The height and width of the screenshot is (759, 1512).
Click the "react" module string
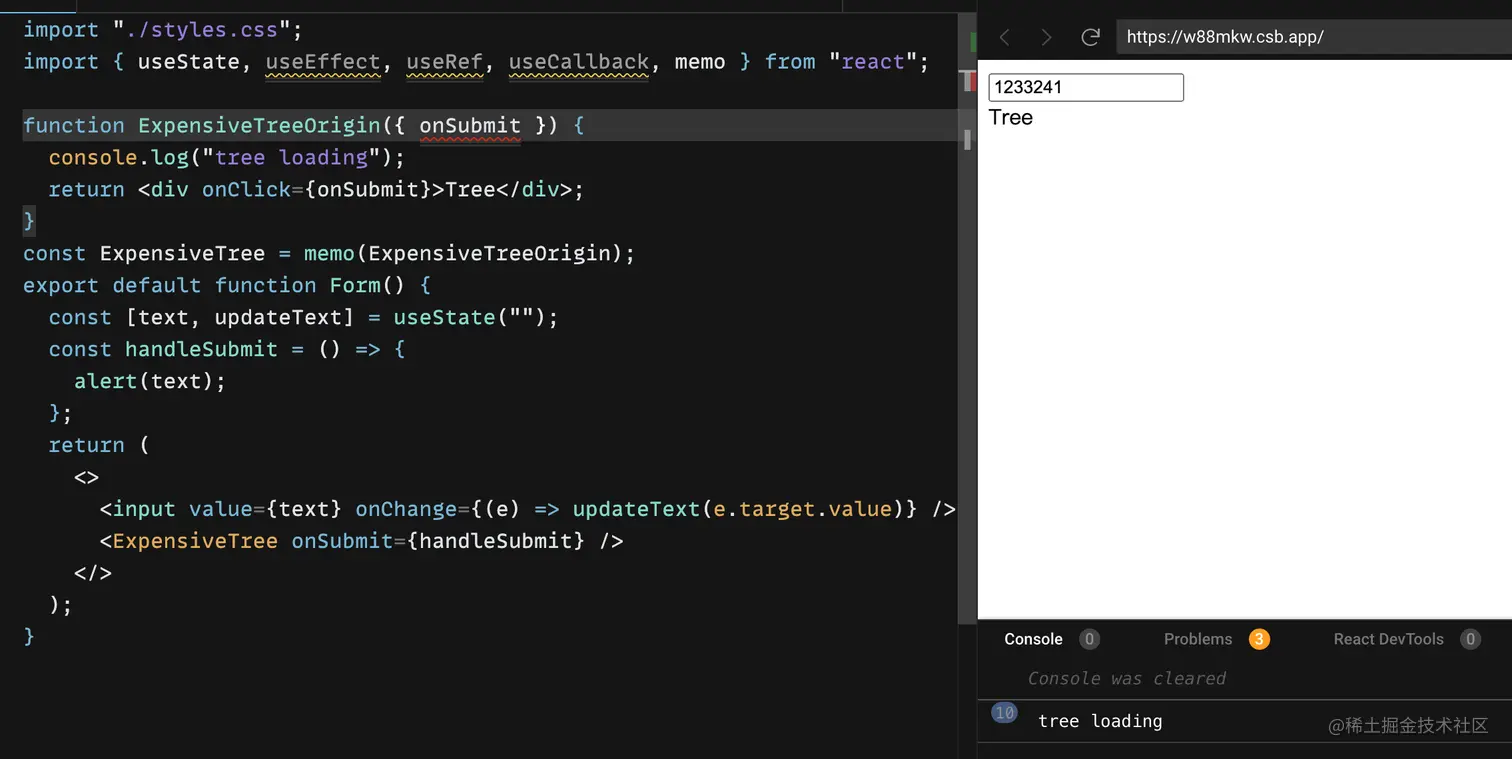873,62
